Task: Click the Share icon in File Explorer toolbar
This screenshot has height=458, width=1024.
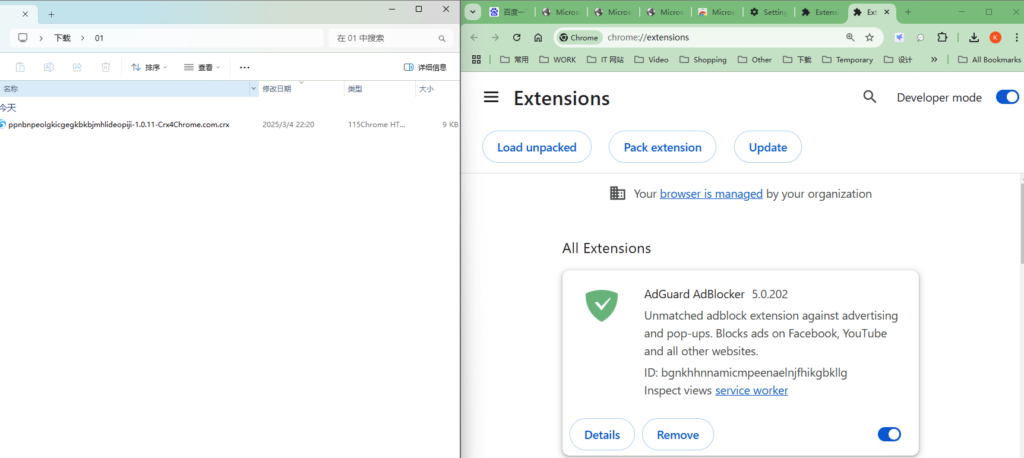Action: [x=77, y=67]
